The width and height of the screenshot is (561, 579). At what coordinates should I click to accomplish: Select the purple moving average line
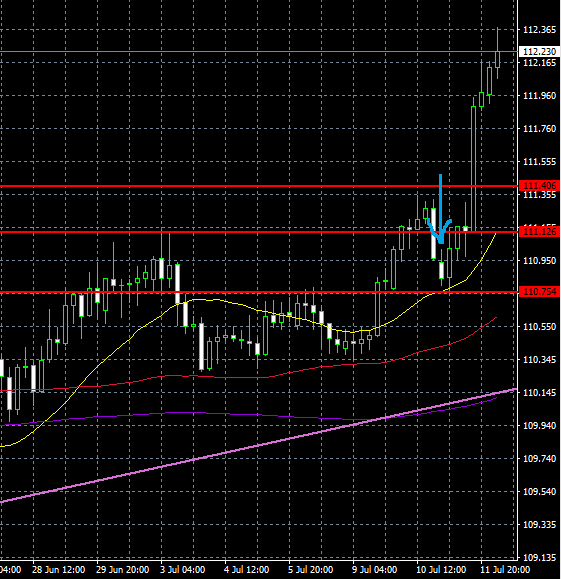pos(259,414)
